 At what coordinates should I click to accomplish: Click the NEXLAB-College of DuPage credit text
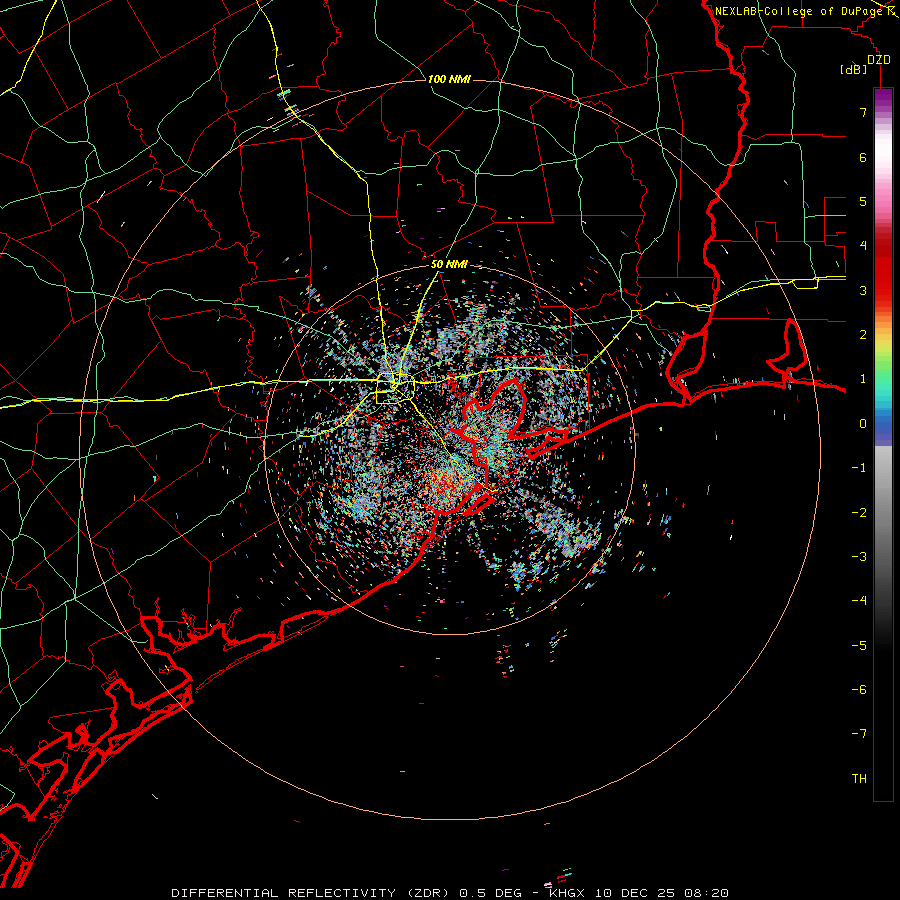tap(799, 11)
